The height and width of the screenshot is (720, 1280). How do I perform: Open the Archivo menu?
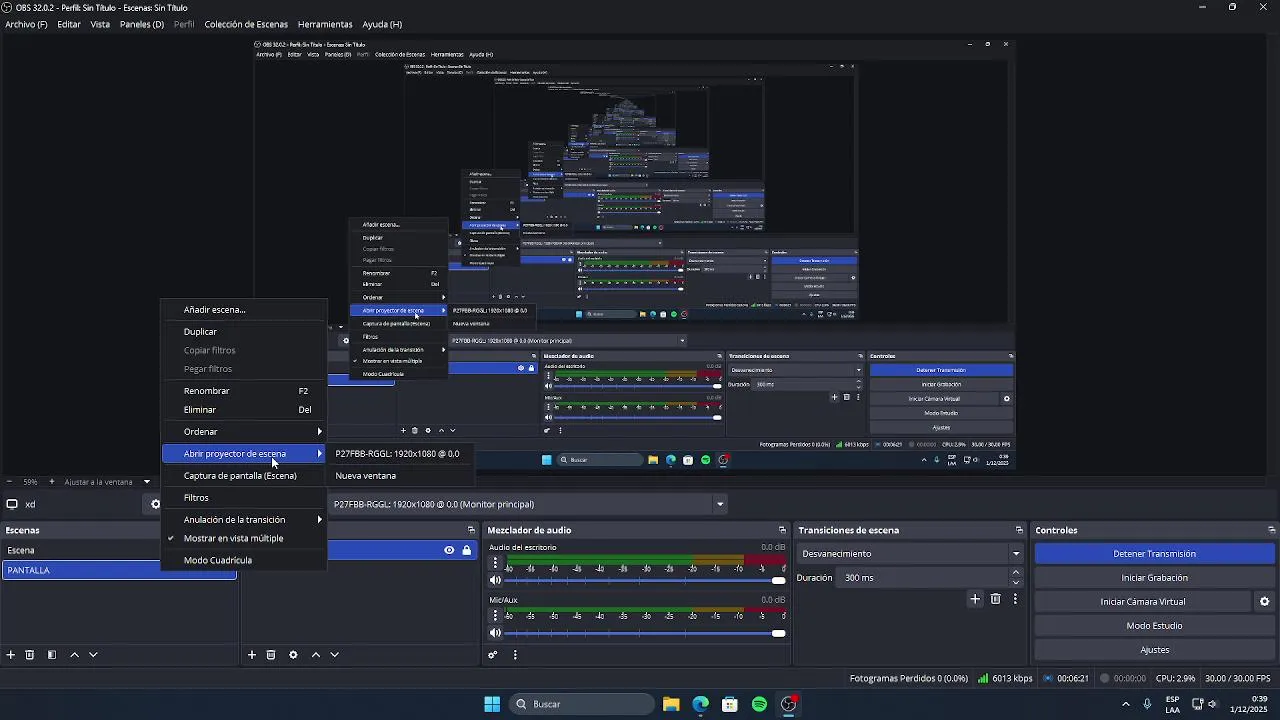(26, 24)
